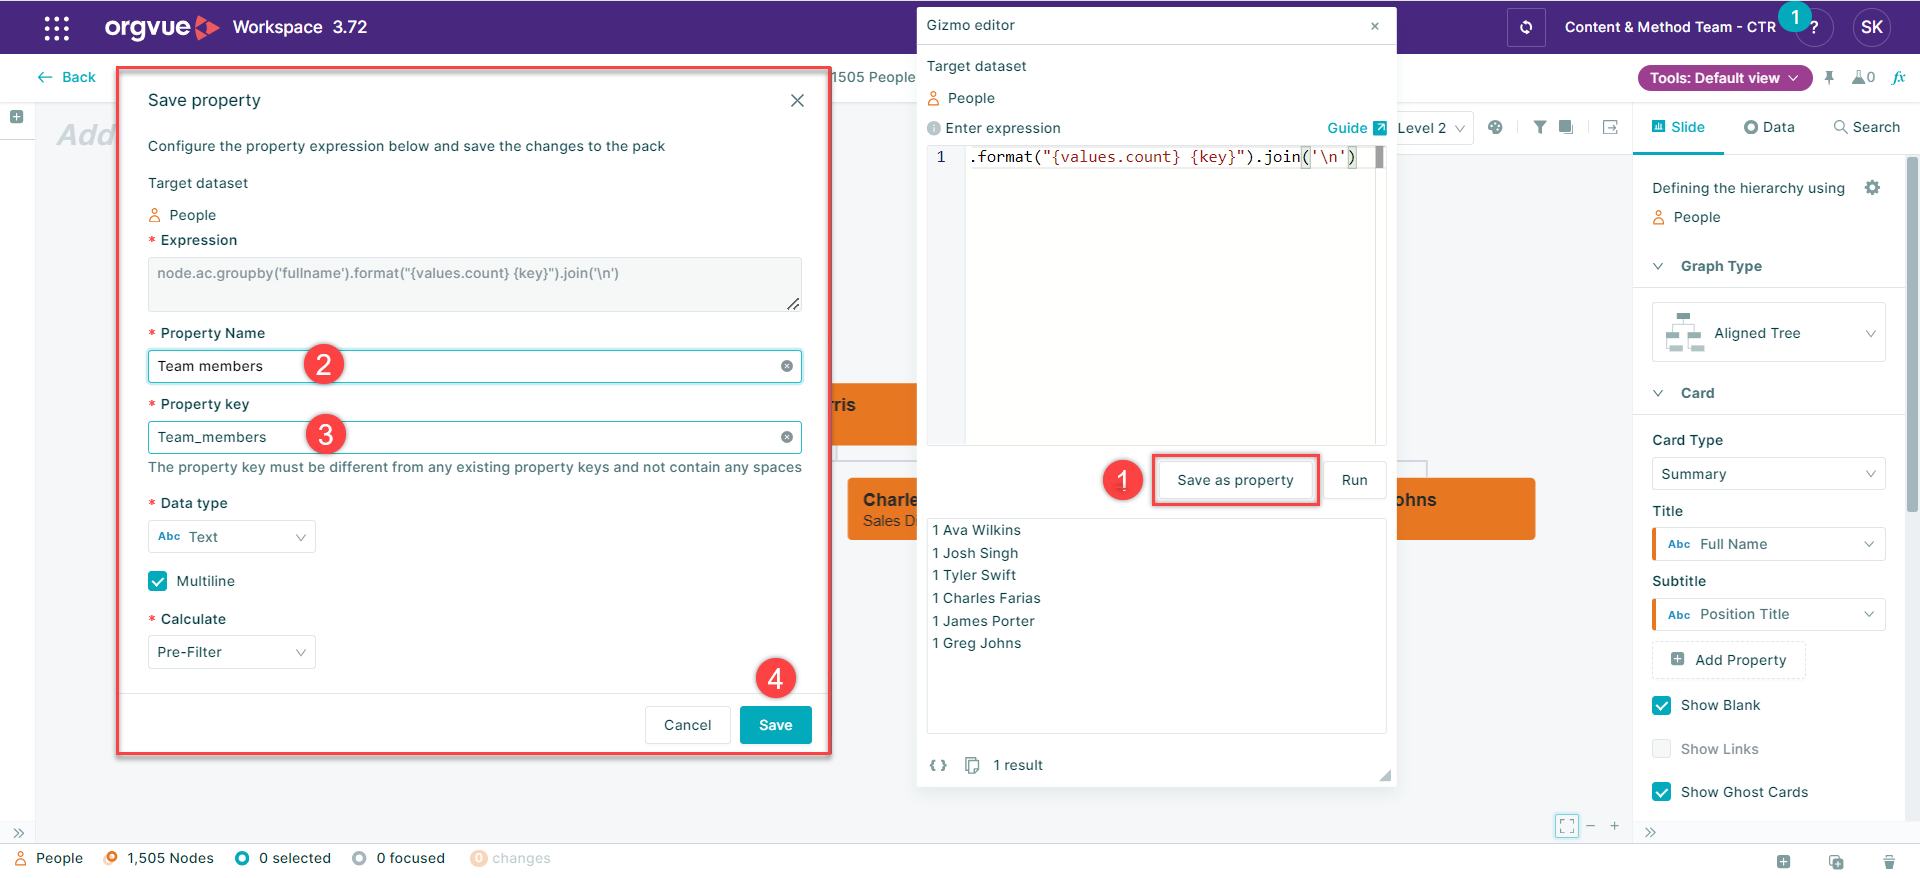Open the Calculate Pre-Filter dropdown
Image resolution: width=1920 pixels, height=878 pixels.
232,652
